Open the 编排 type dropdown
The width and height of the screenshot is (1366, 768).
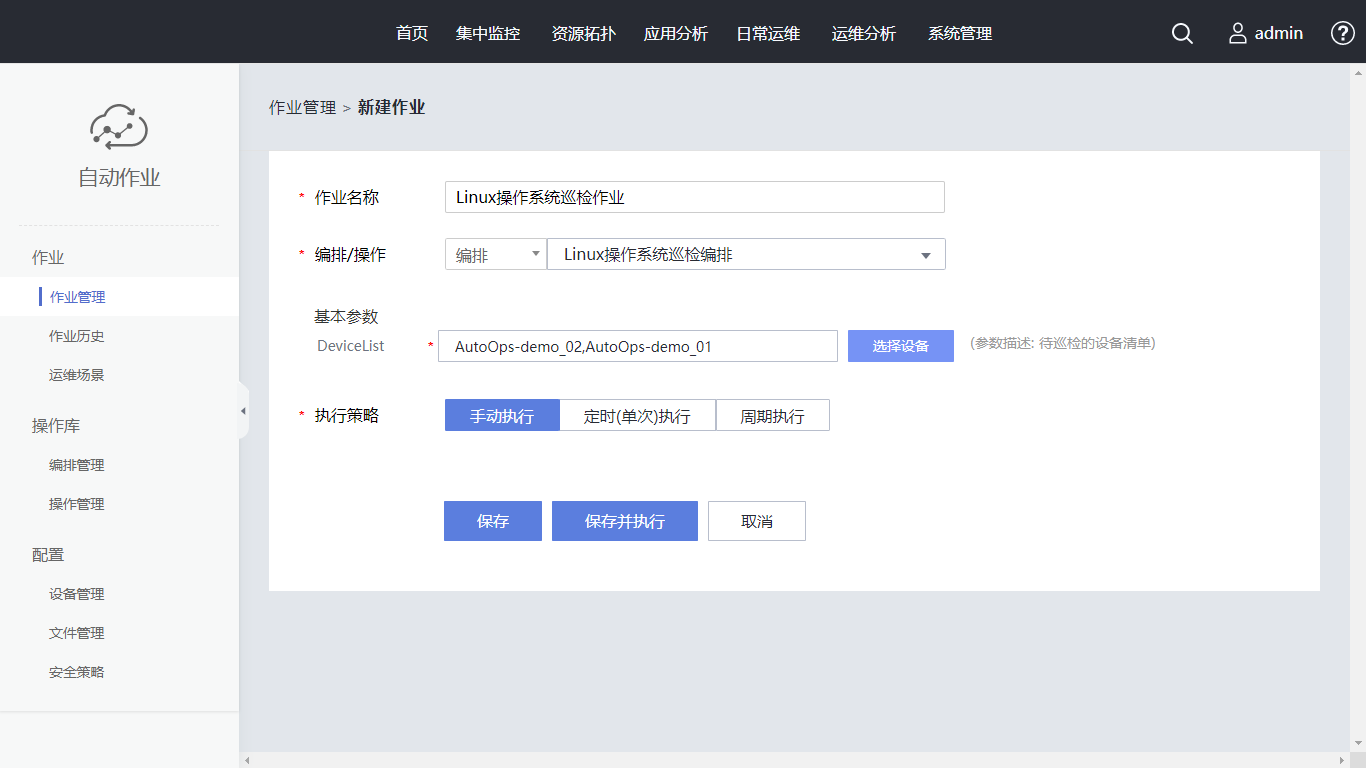click(x=495, y=255)
